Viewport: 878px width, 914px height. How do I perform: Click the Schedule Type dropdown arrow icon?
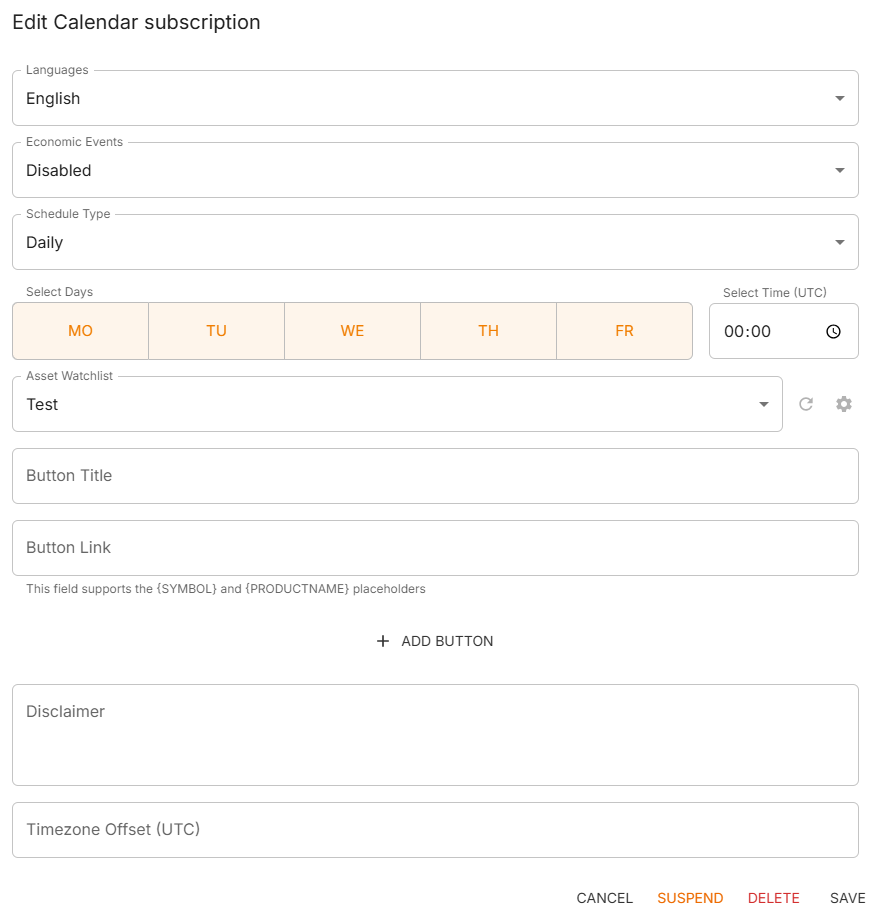click(839, 242)
